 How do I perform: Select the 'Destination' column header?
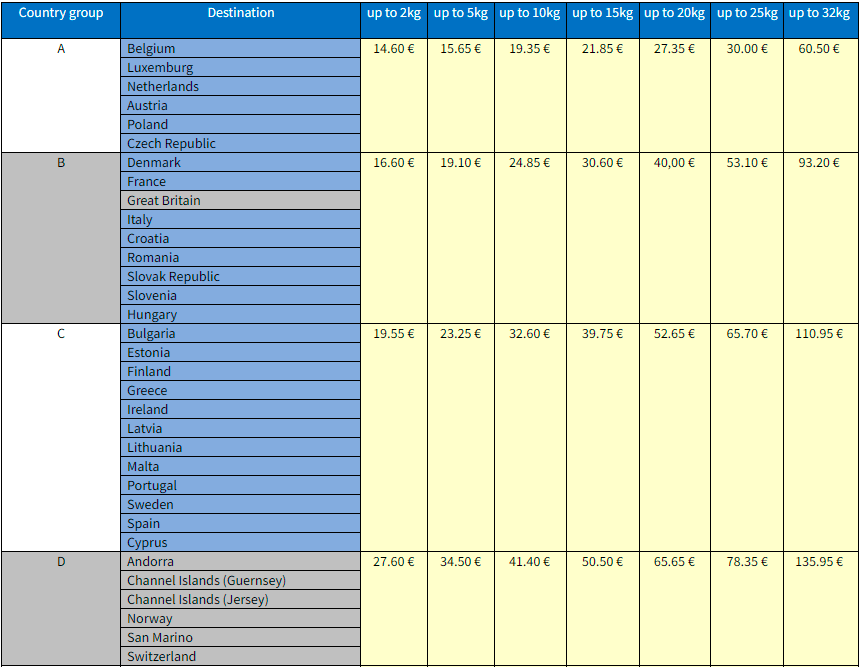pyautogui.click(x=241, y=13)
